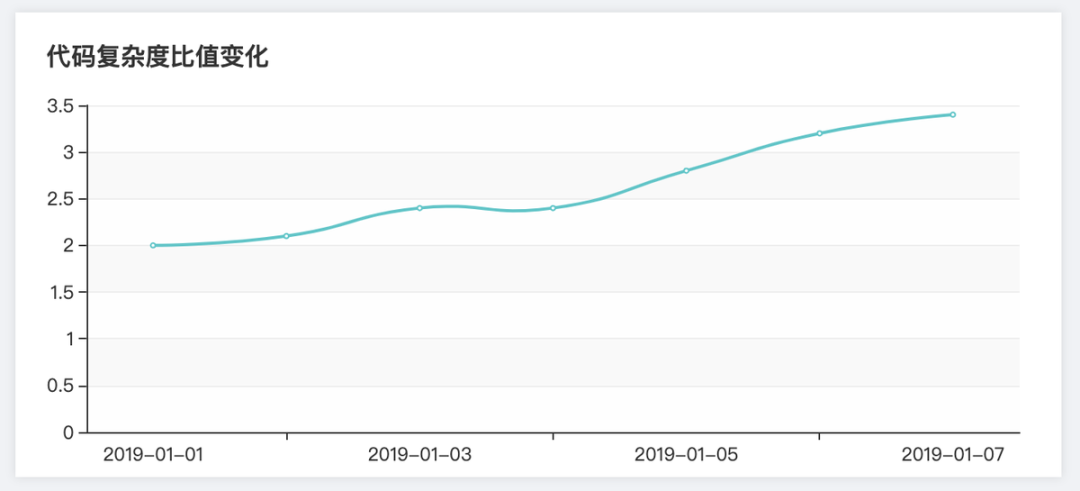Click the second data point at value 2.1

point(287,236)
